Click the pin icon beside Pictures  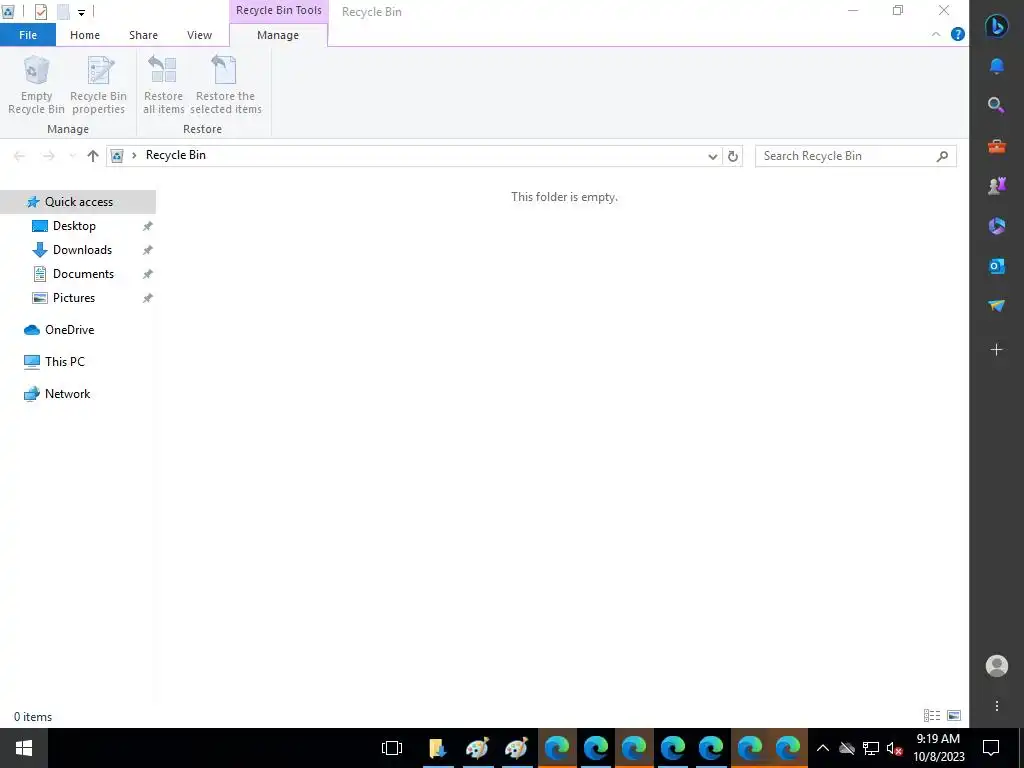(x=148, y=298)
